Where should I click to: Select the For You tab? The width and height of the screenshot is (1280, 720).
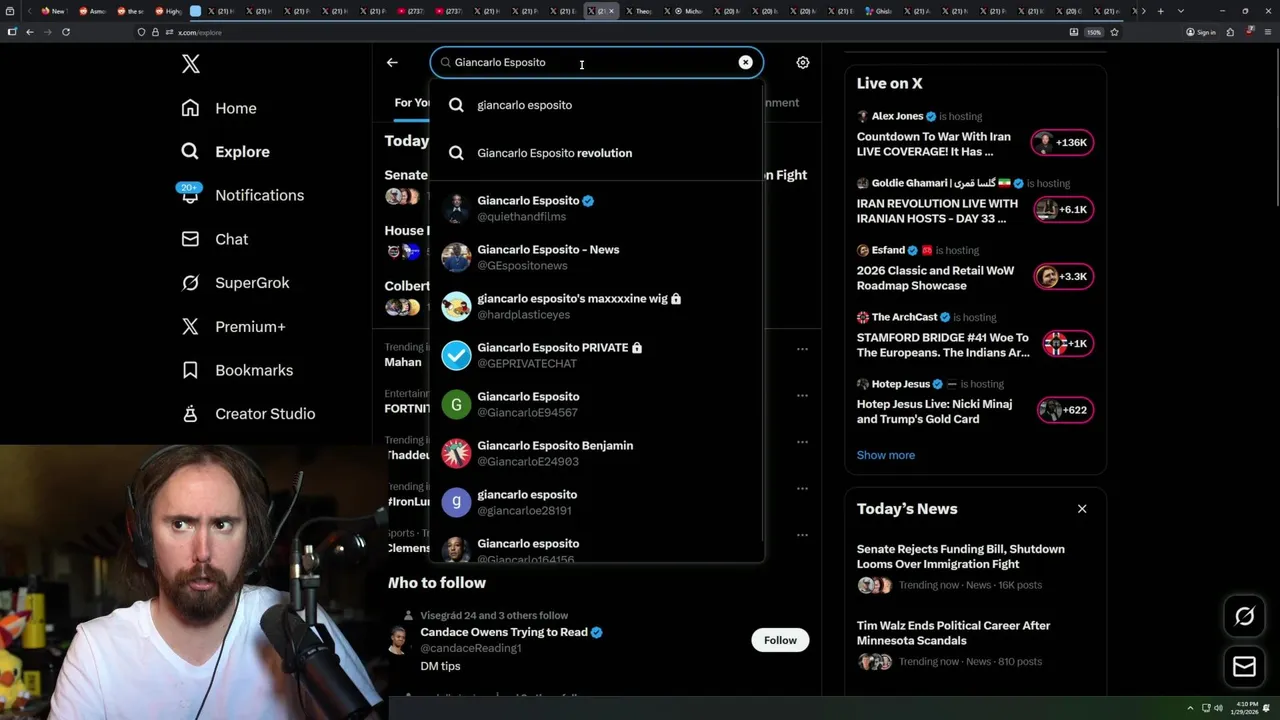point(412,103)
